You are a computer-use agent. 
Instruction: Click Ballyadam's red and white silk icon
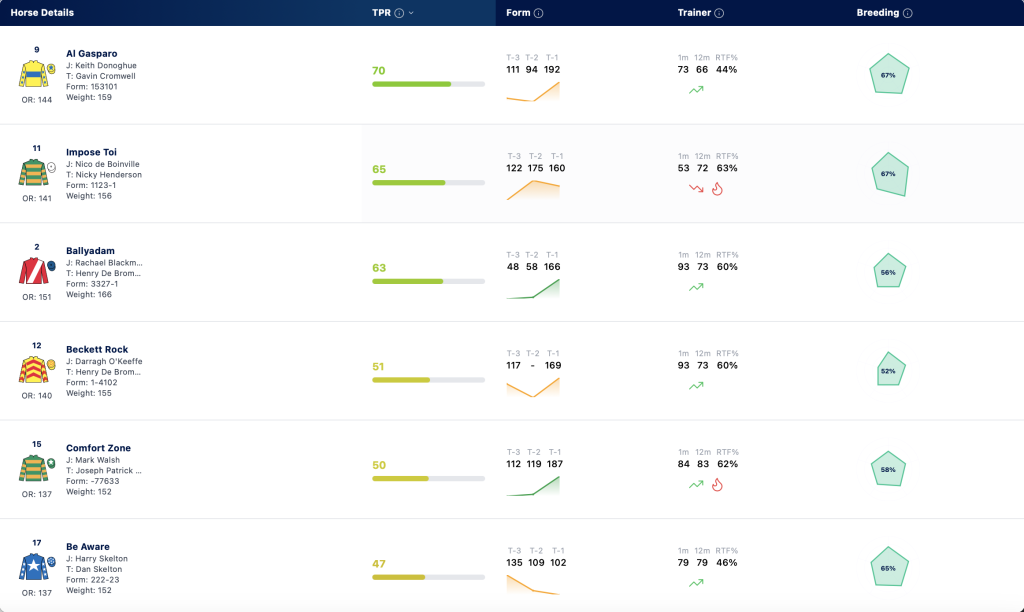(33, 270)
